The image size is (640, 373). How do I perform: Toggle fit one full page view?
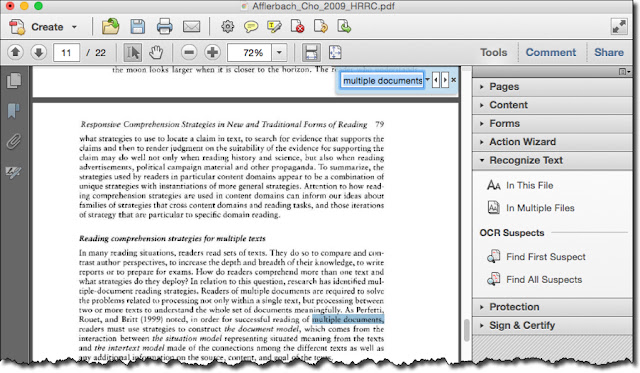[335, 52]
